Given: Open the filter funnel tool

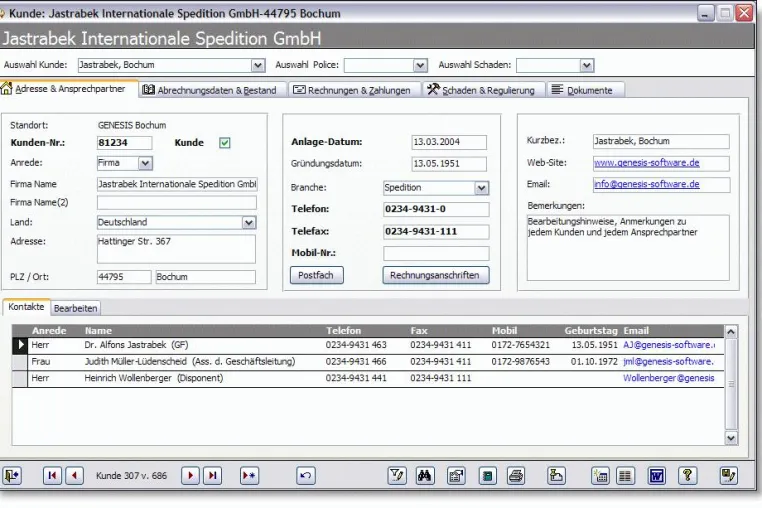Looking at the screenshot, I should pos(397,475).
